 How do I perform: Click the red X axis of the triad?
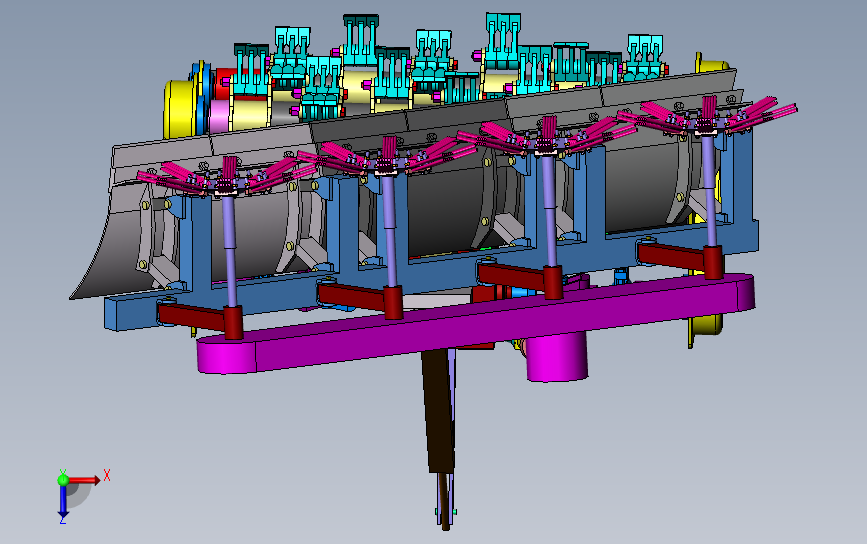84,479
